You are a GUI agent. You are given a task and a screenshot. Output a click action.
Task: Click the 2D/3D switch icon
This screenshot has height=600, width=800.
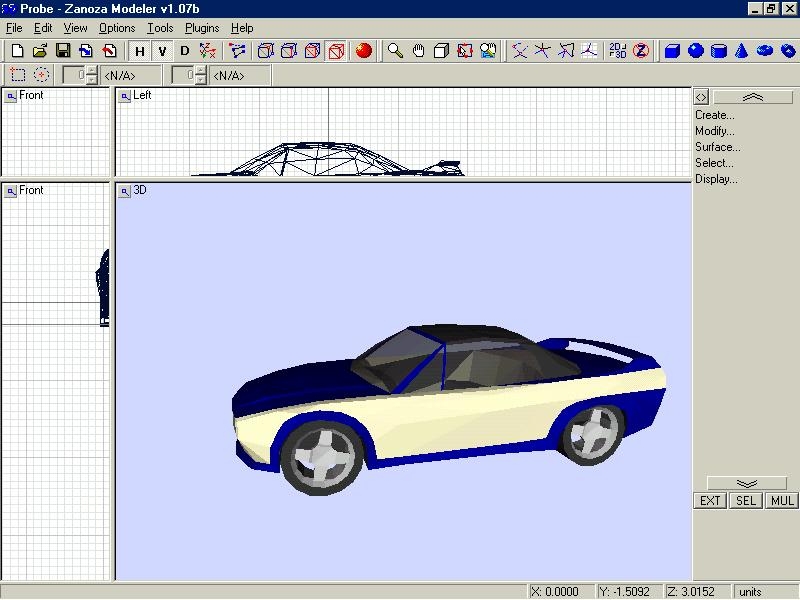[616, 50]
